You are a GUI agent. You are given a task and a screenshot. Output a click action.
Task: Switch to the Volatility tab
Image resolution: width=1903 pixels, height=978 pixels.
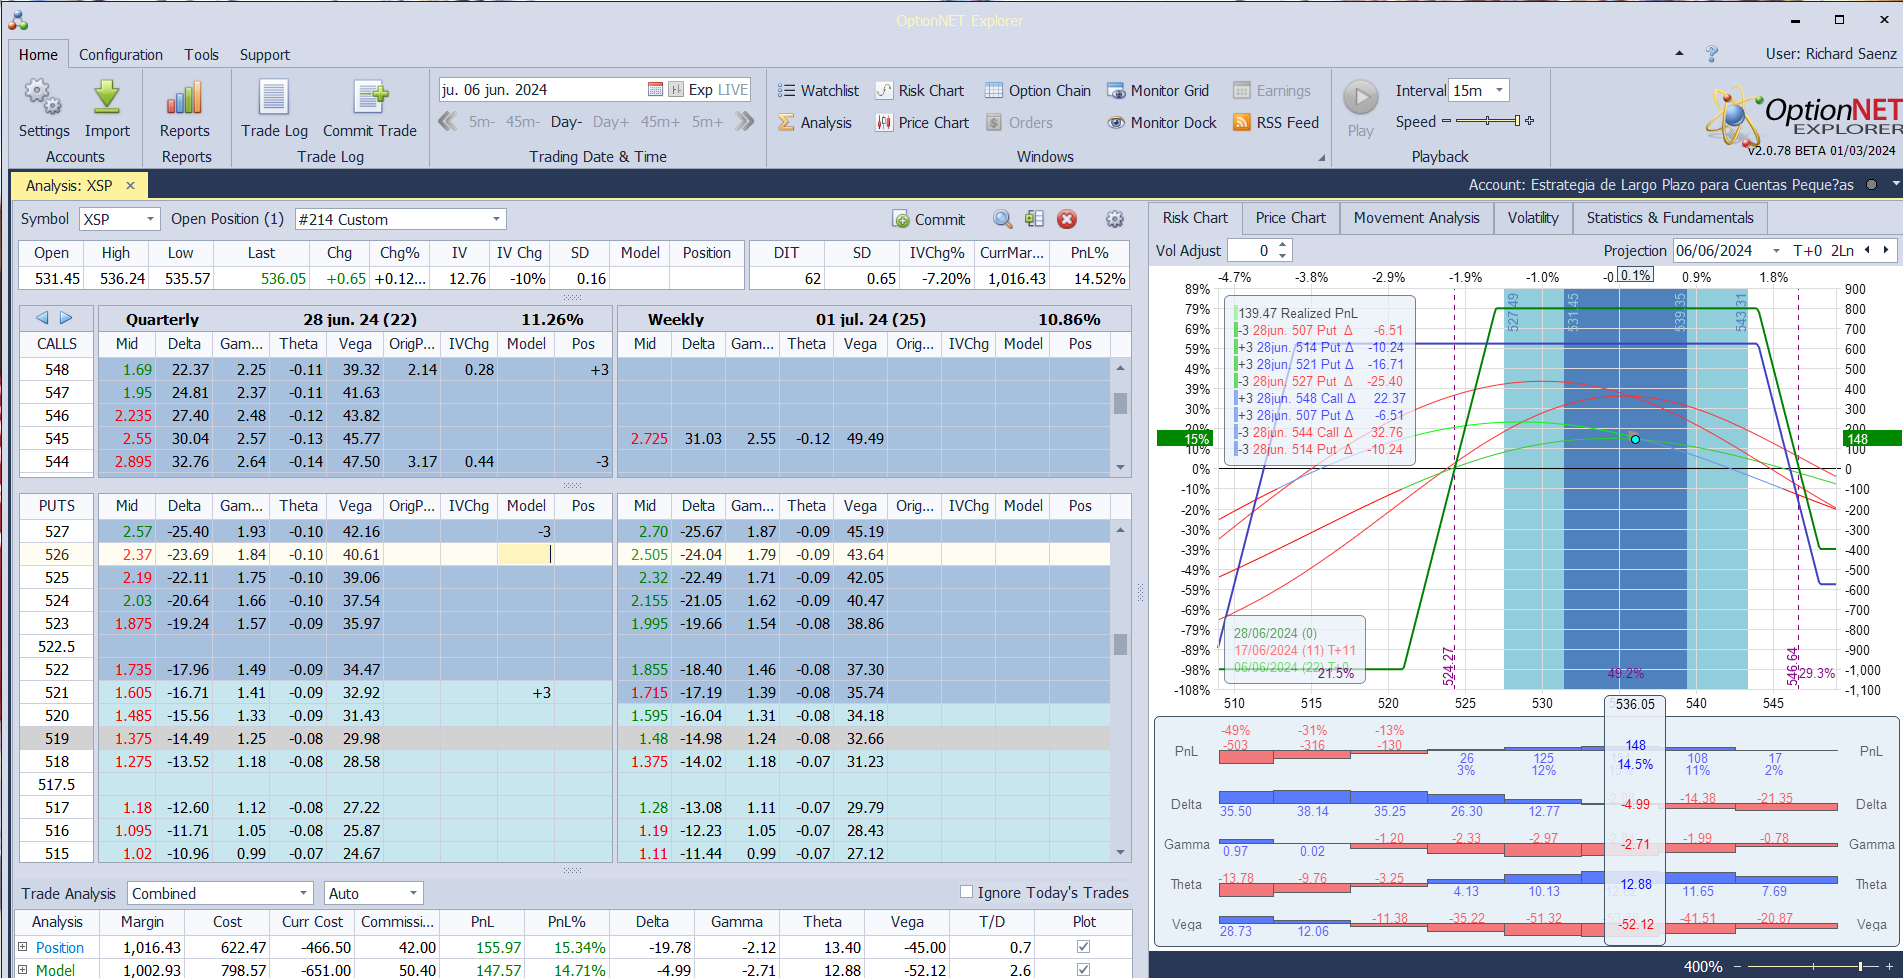tap(1533, 218)
